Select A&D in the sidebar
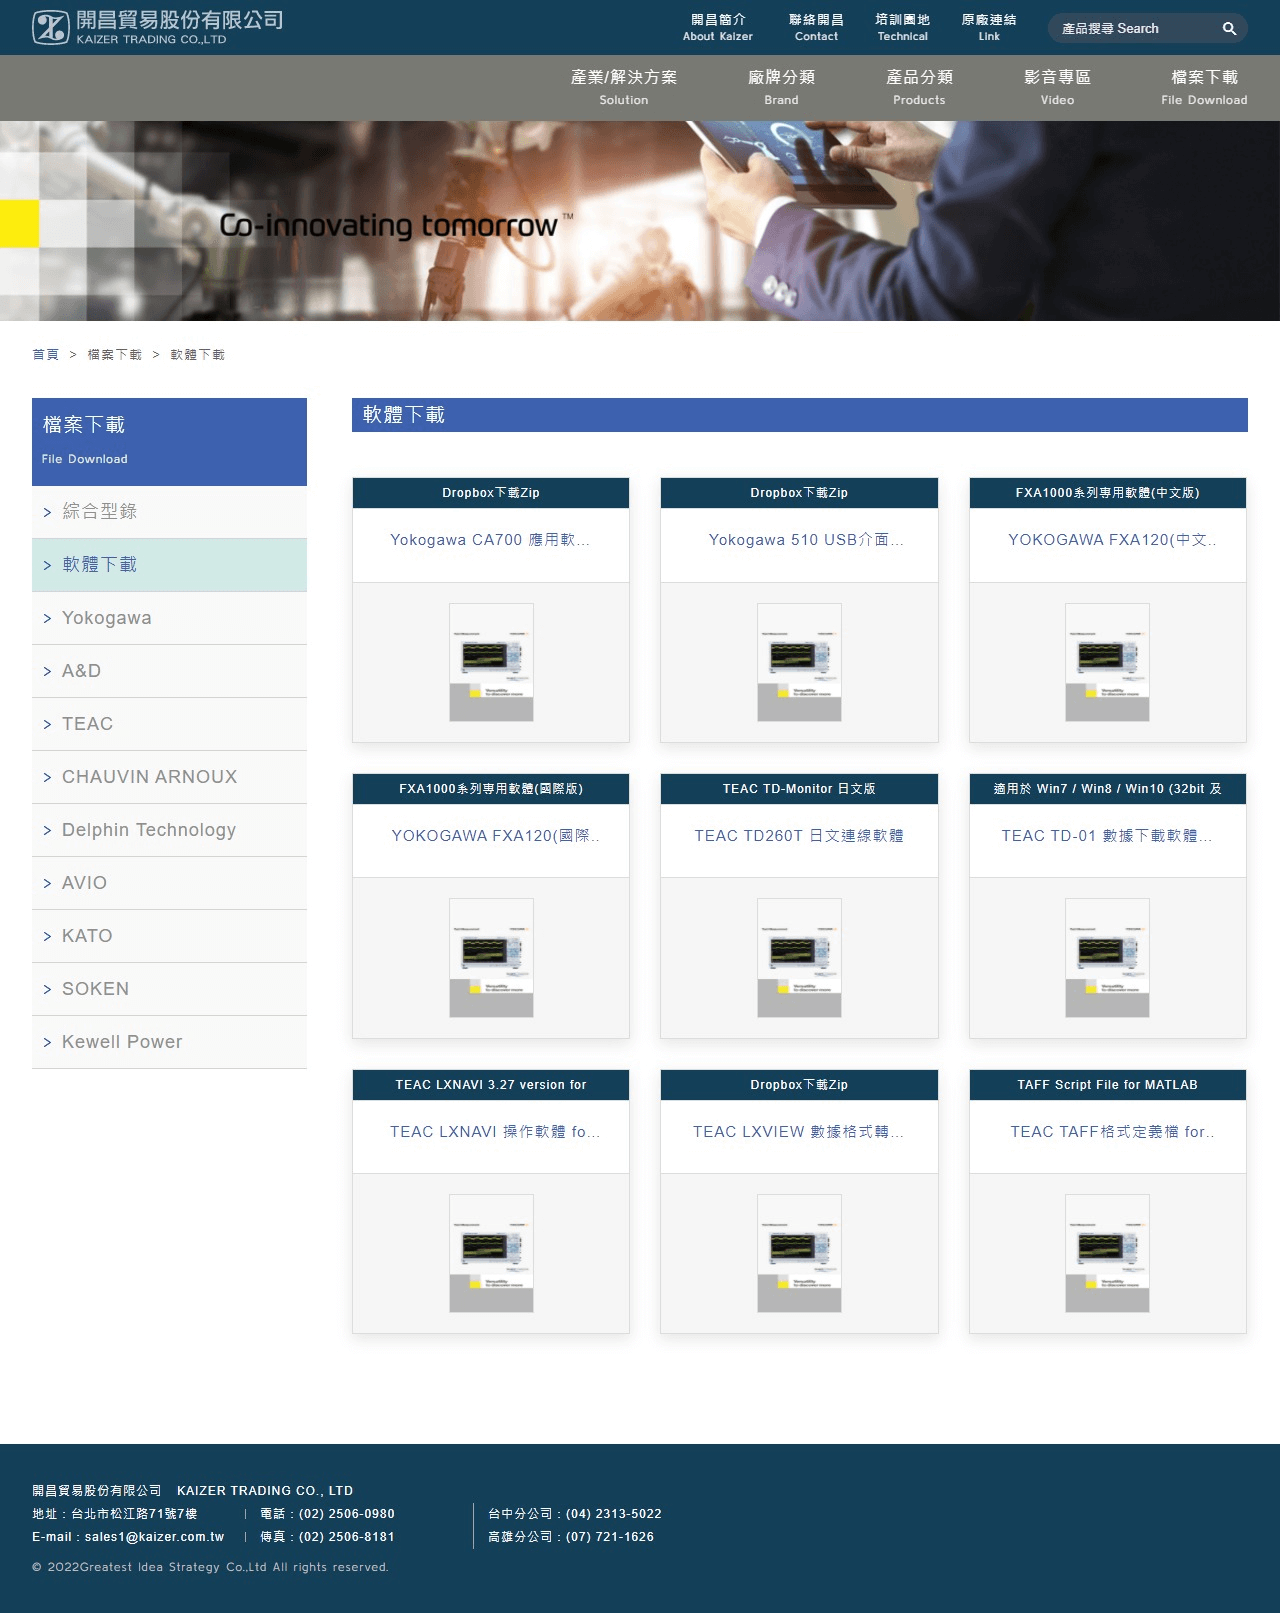 pyautogui.click(x=169, y=671)
